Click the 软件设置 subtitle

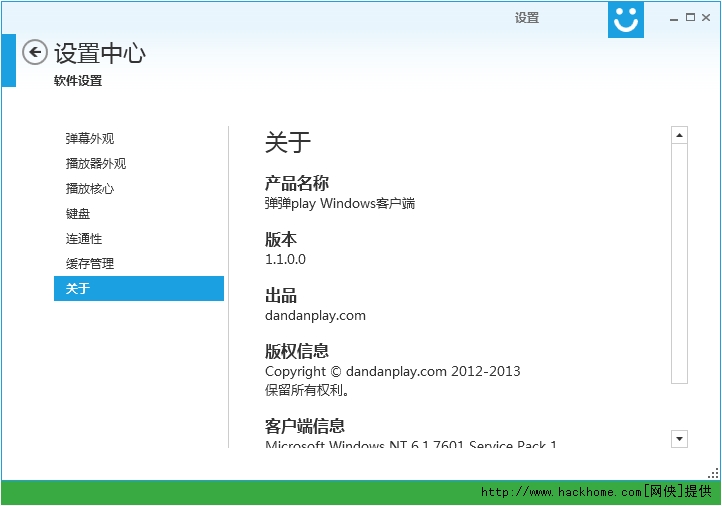click(78, 81)
